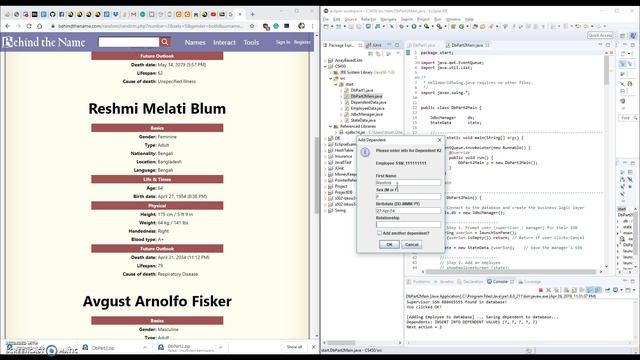The height and width of the screenshot is (360, 640).
Task: Switch to the Gmail browser tab
Action: coord(133,14)
